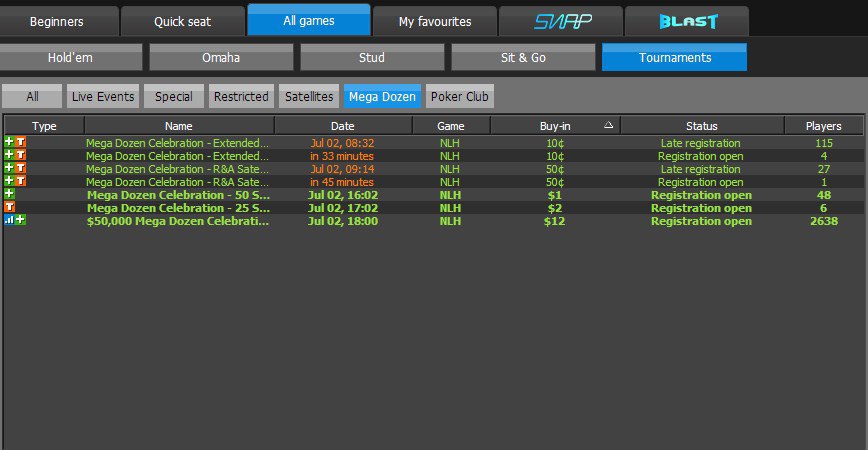Click green plus icon in 'in 45 minutes' row
Image resolution: width=868 pixels, height=450 pixels.
pyautogui.click(x=9, y=181)
